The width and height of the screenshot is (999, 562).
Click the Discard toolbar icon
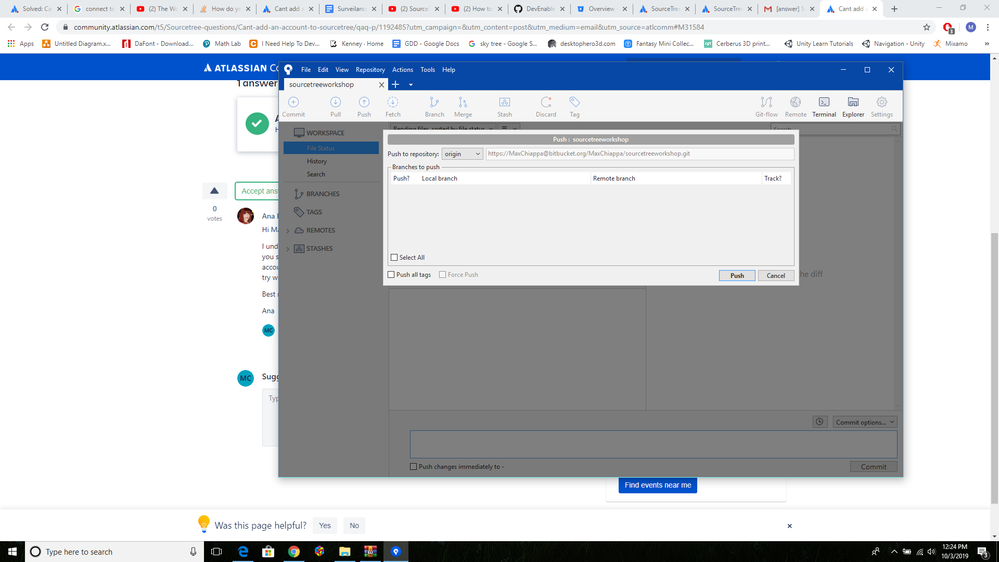545,106
